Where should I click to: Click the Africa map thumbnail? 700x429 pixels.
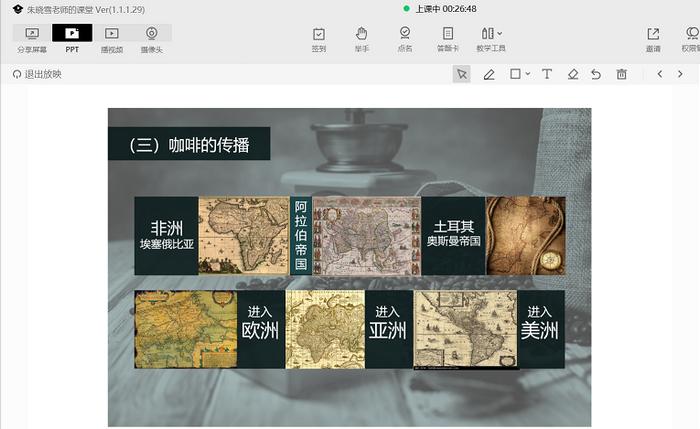click(244, 236)
